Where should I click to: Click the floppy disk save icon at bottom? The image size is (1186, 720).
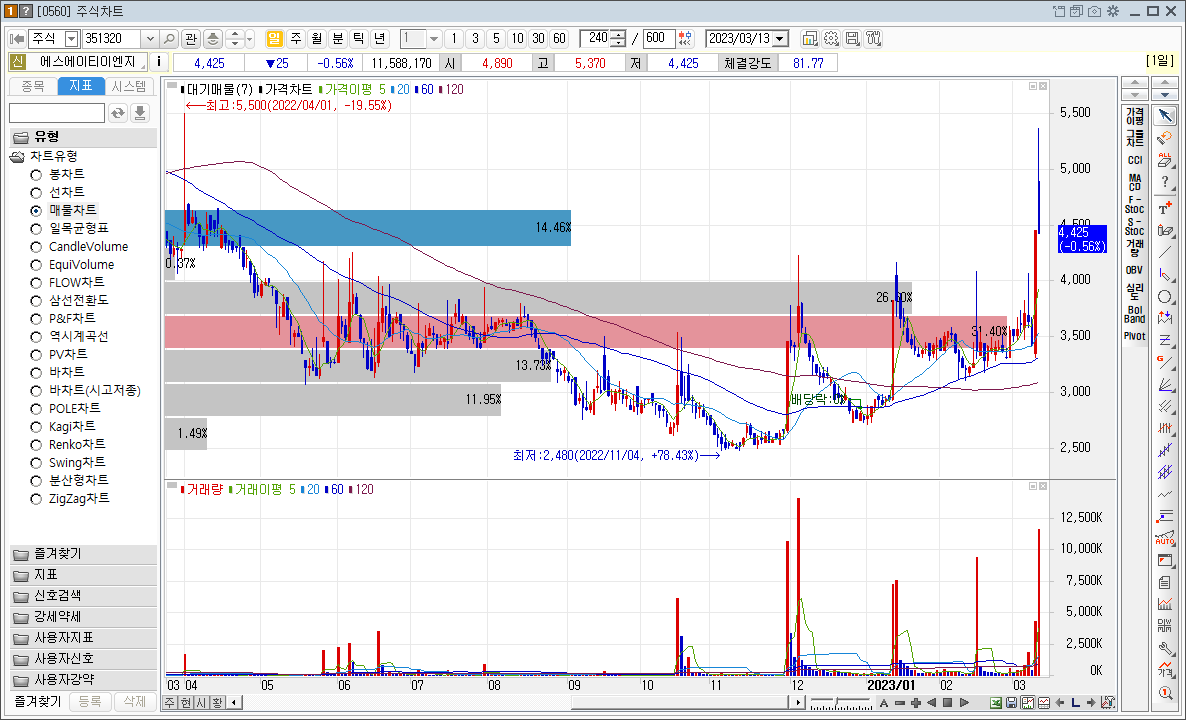[x=1011, y=703]
